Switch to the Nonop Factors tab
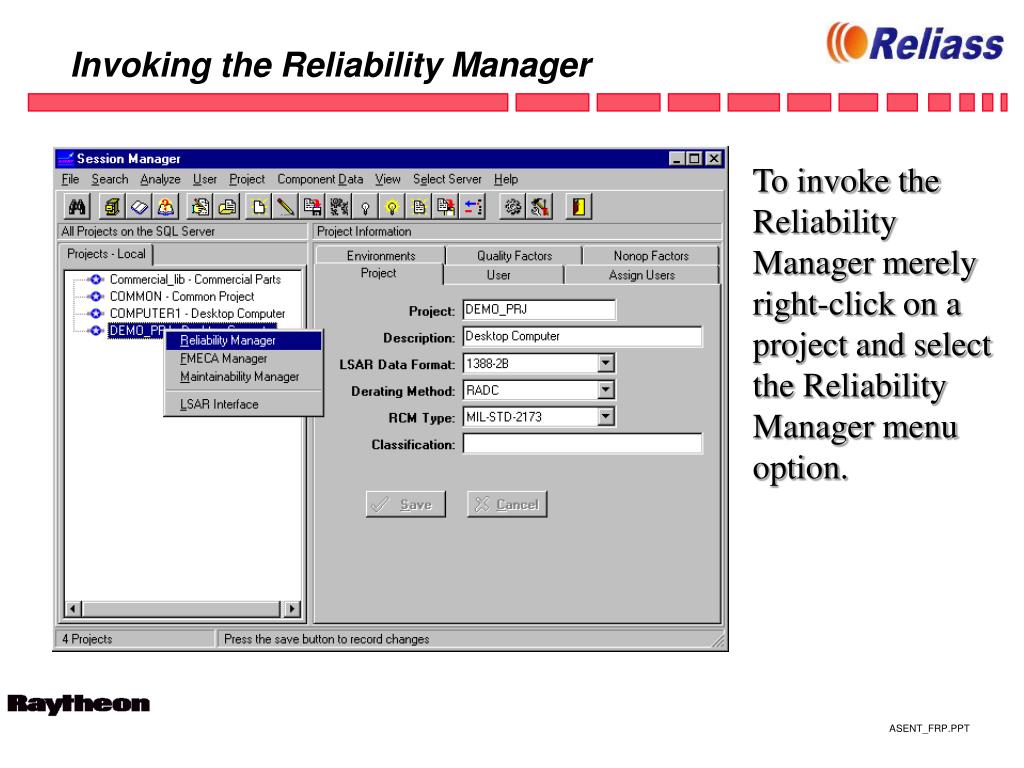This screenshot has width=1024, height=768. [651, 256]
